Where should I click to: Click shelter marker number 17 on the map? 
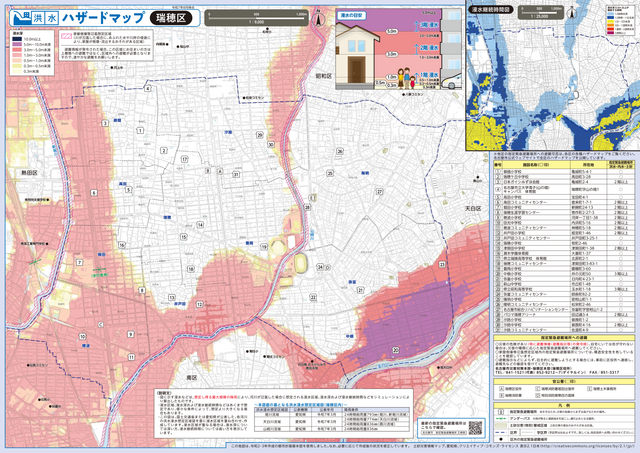coord(184,159)
